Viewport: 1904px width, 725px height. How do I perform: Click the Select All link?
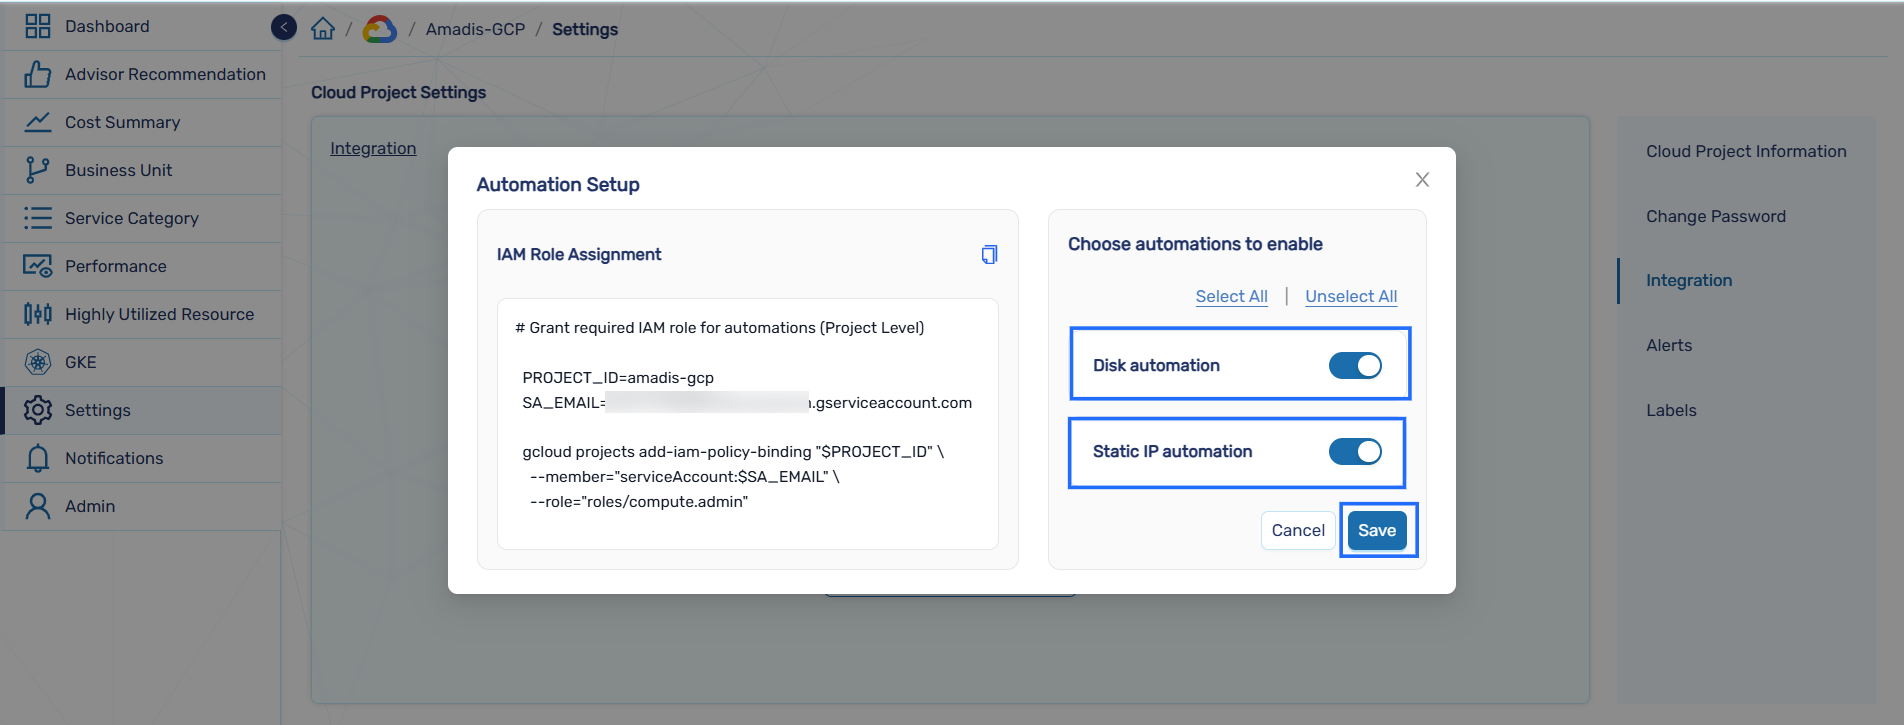tap(1231, 296)
